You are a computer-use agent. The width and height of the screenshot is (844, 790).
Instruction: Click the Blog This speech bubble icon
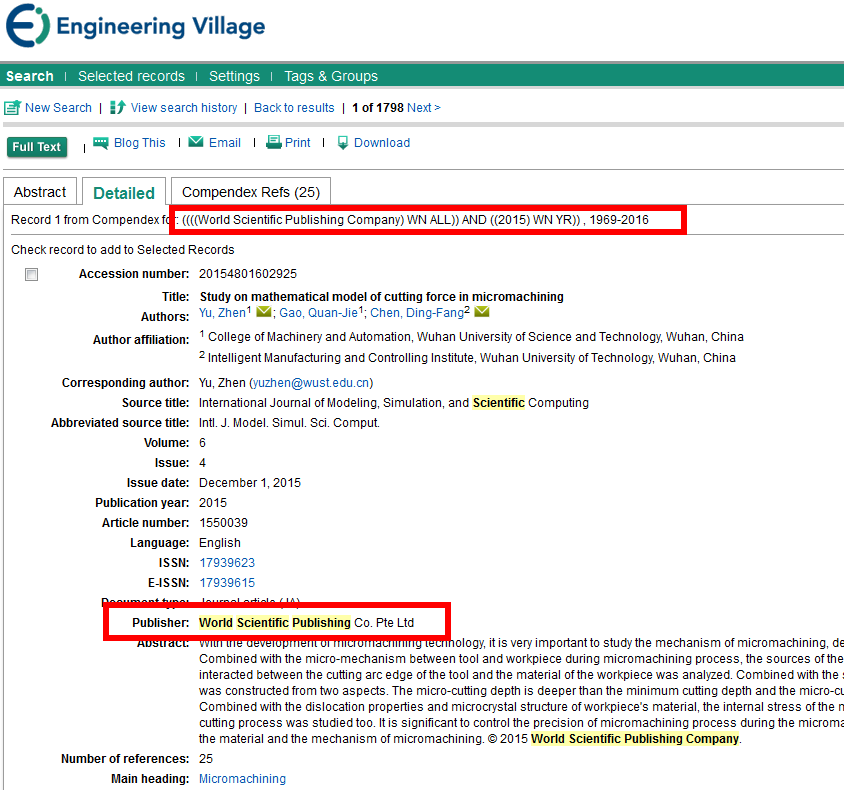101,143
